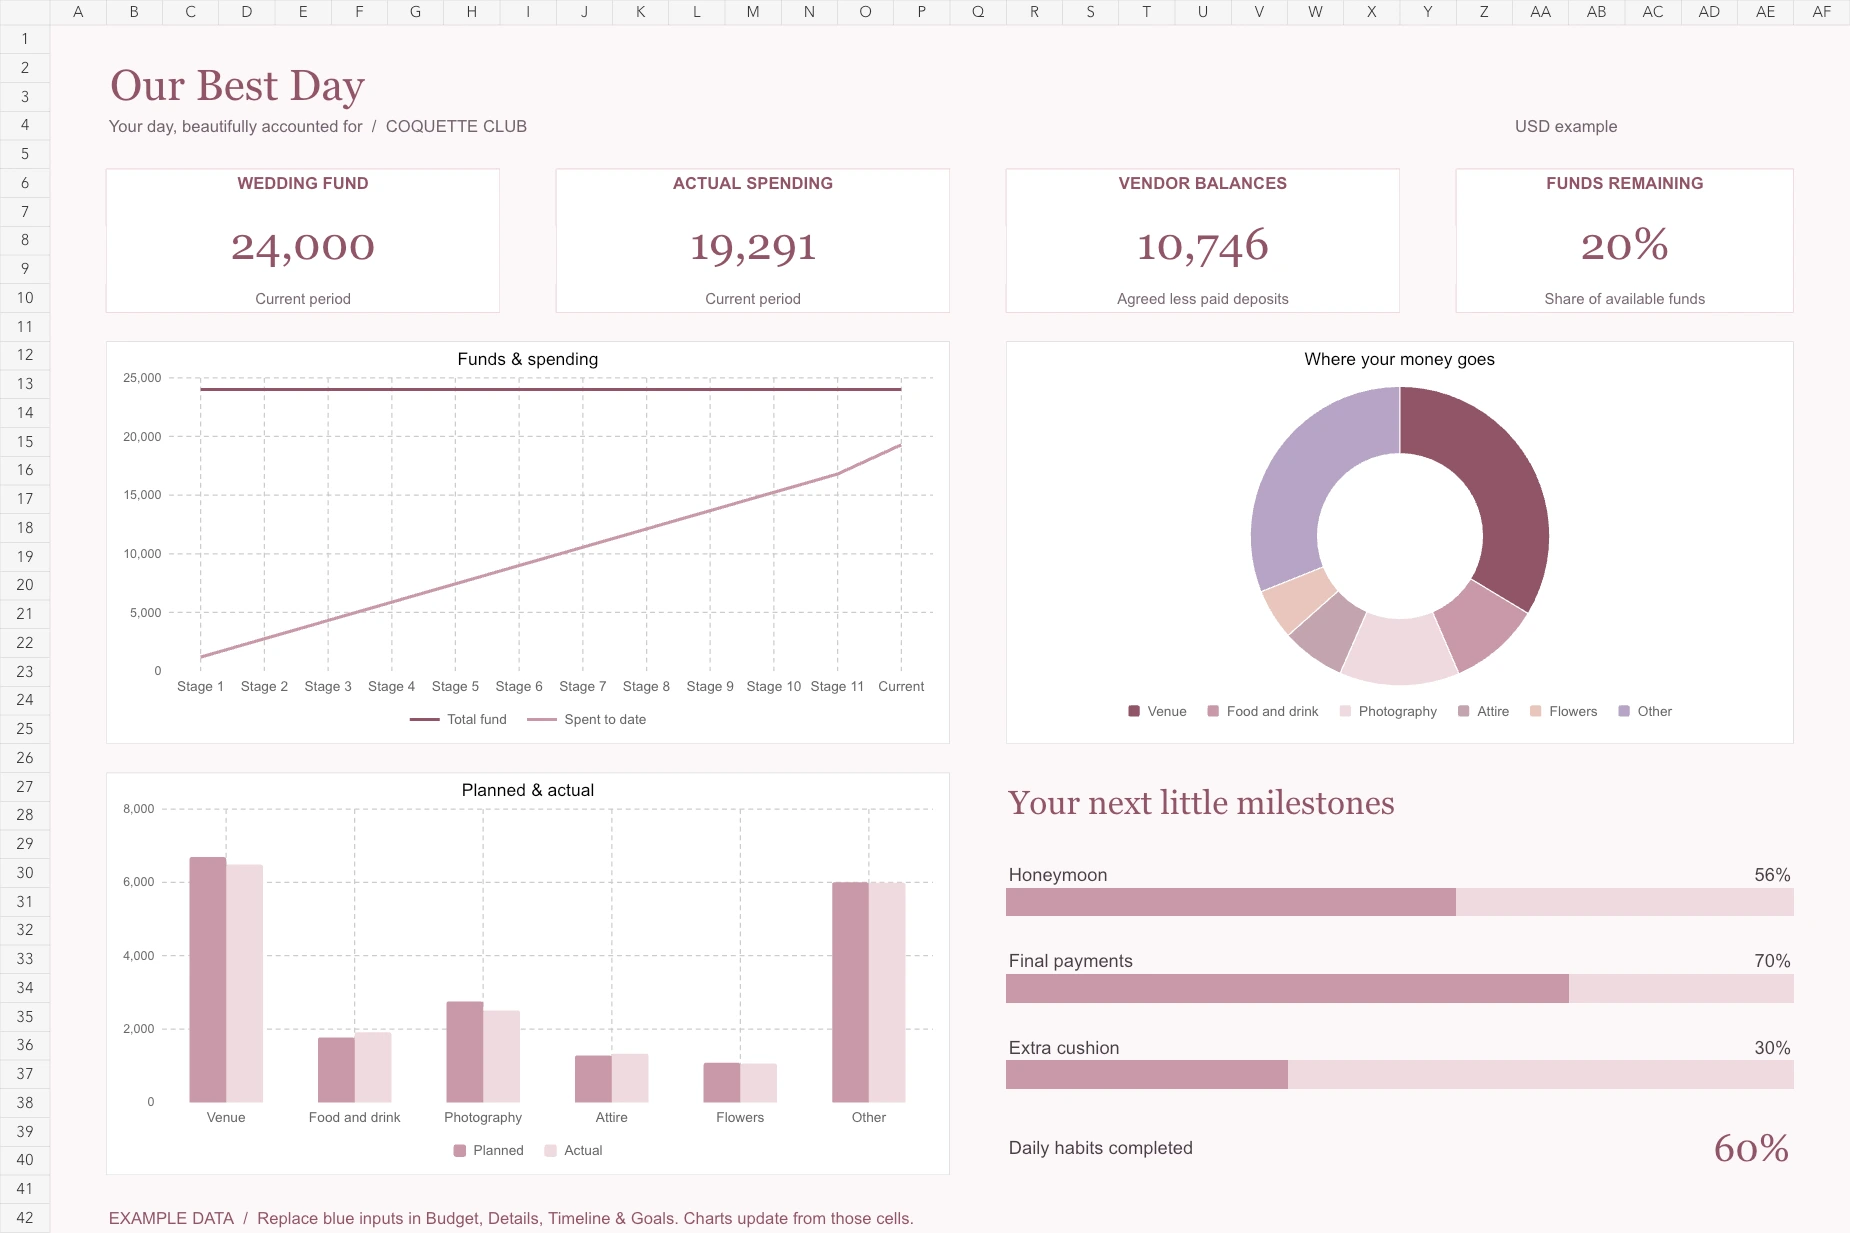The height and width of the screenshot is (1233, 1850).
Task: Click the Venue legend swatch
Action: pos(1134,711)
